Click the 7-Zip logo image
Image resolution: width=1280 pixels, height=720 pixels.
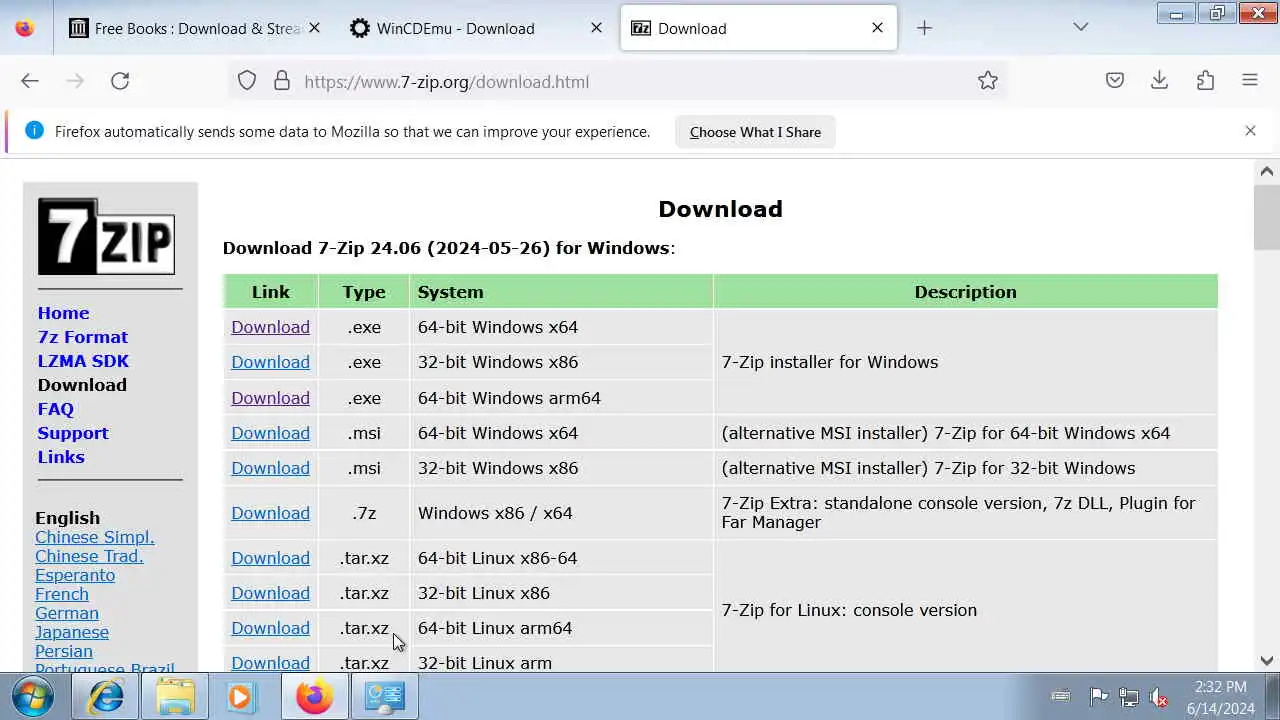[x=106, y=236]
